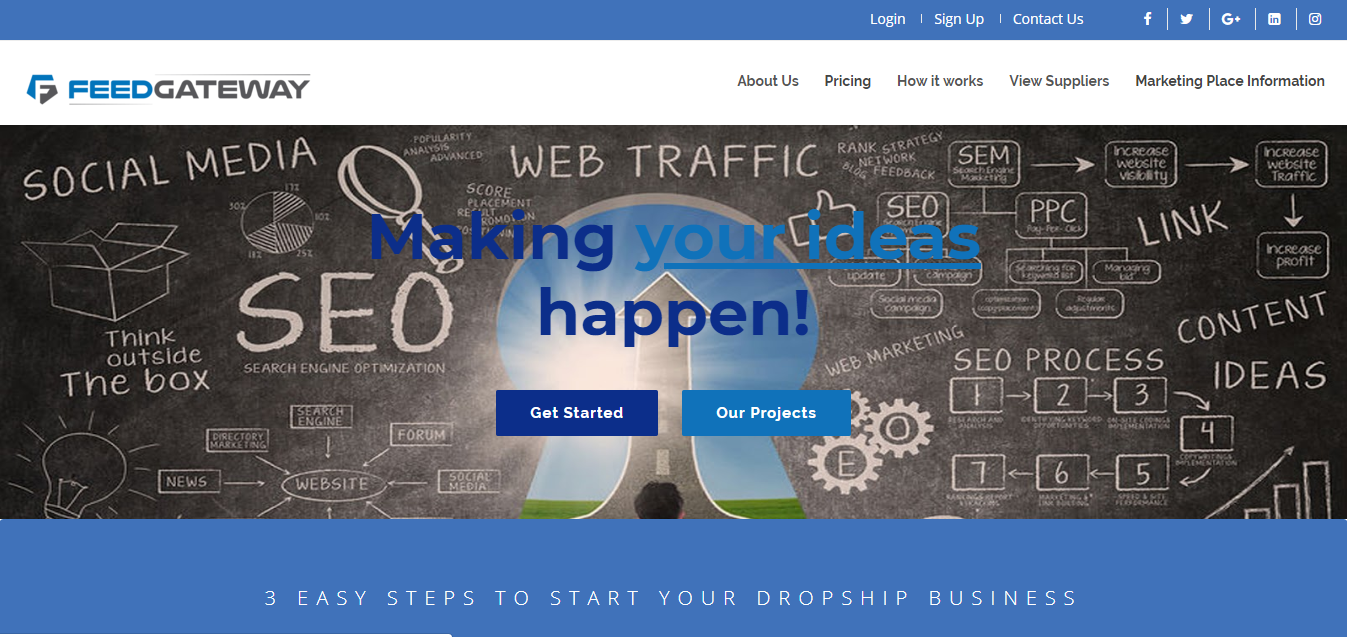Click the 'happen!' hero headline text
Image resolution: width=1347 pixels, height=637 pixels.
[x=674, y=312]
